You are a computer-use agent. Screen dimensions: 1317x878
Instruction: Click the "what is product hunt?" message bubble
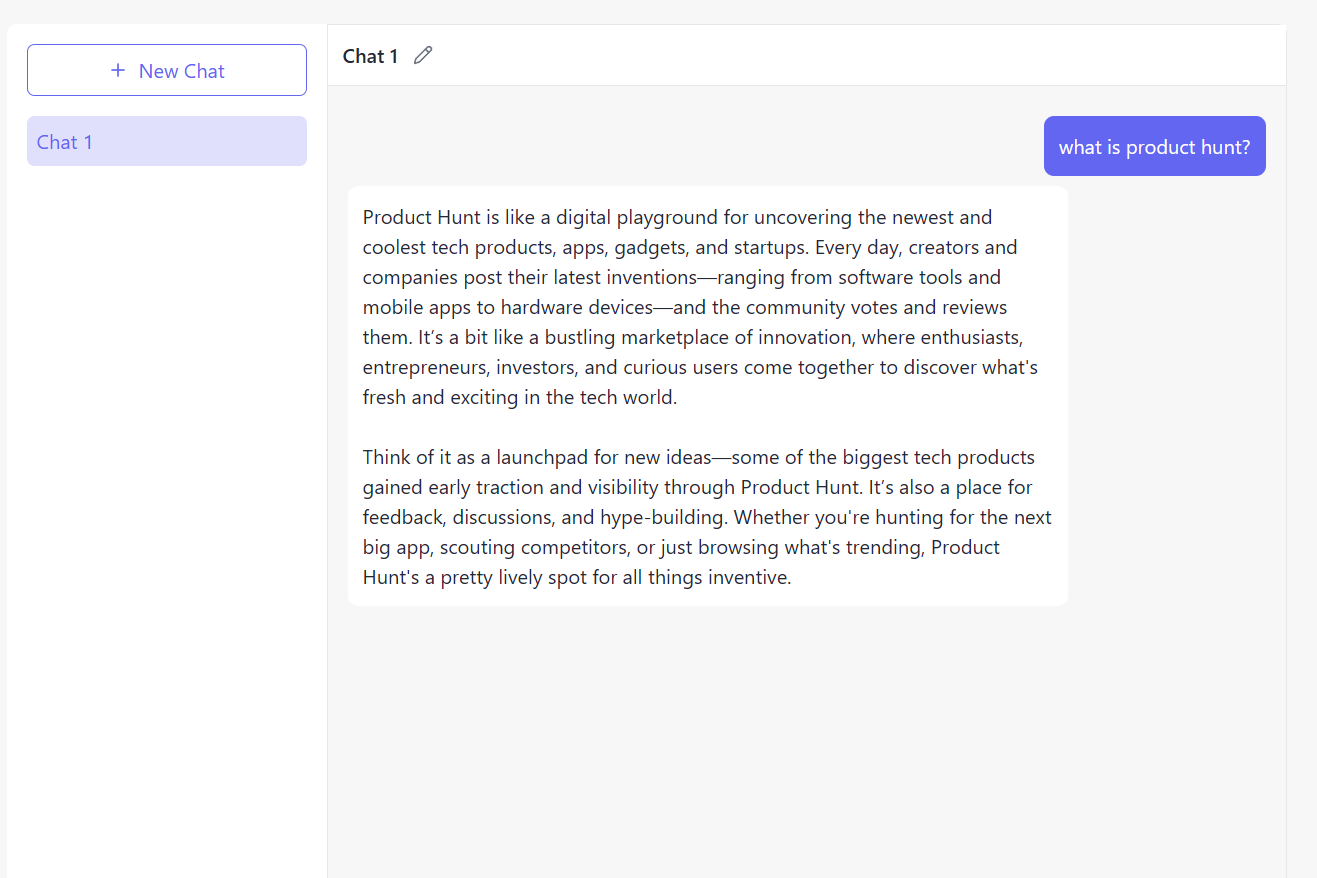1154,147
